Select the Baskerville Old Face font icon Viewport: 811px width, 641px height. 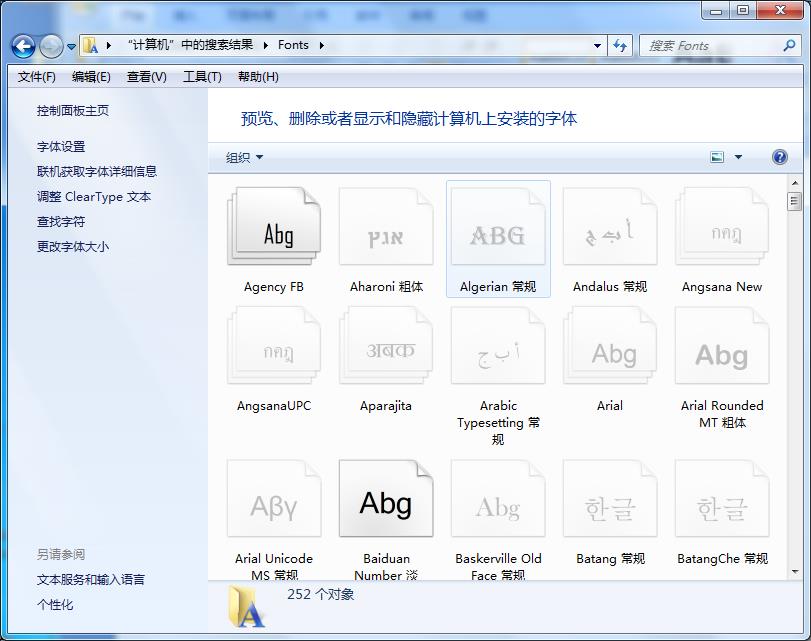[498, 499]
